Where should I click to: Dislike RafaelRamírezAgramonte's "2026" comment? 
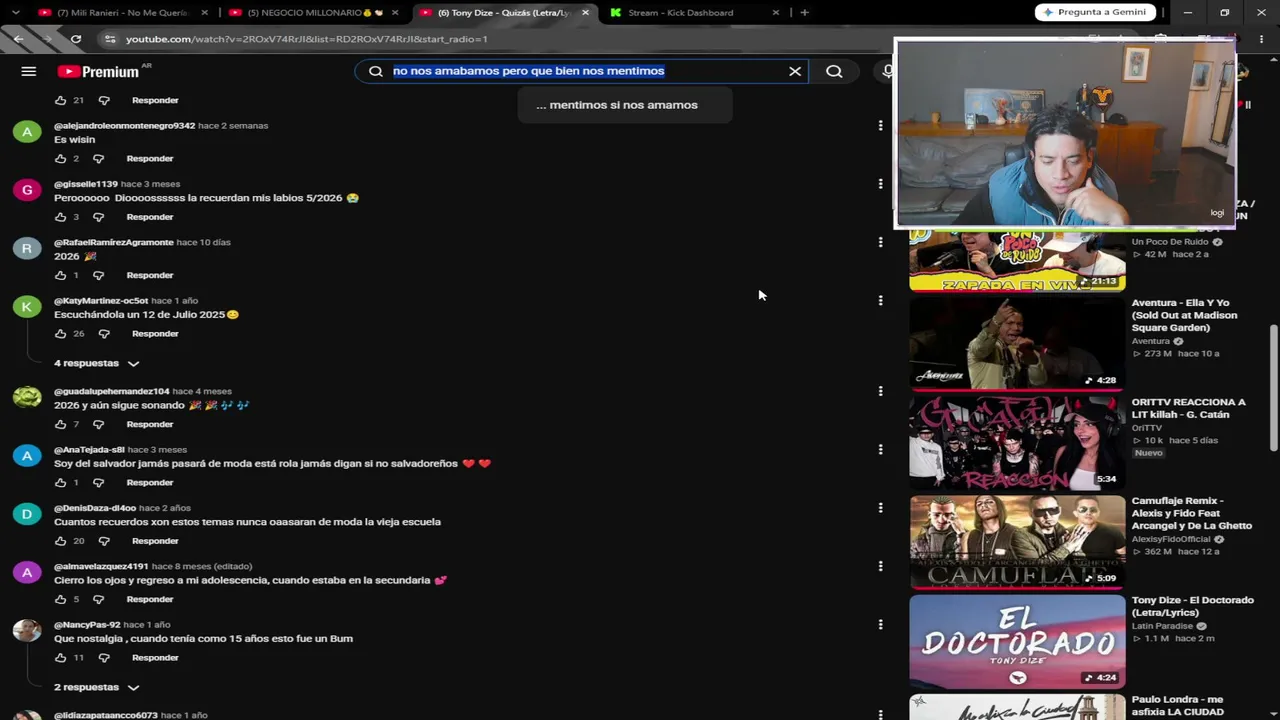[98, 275]
